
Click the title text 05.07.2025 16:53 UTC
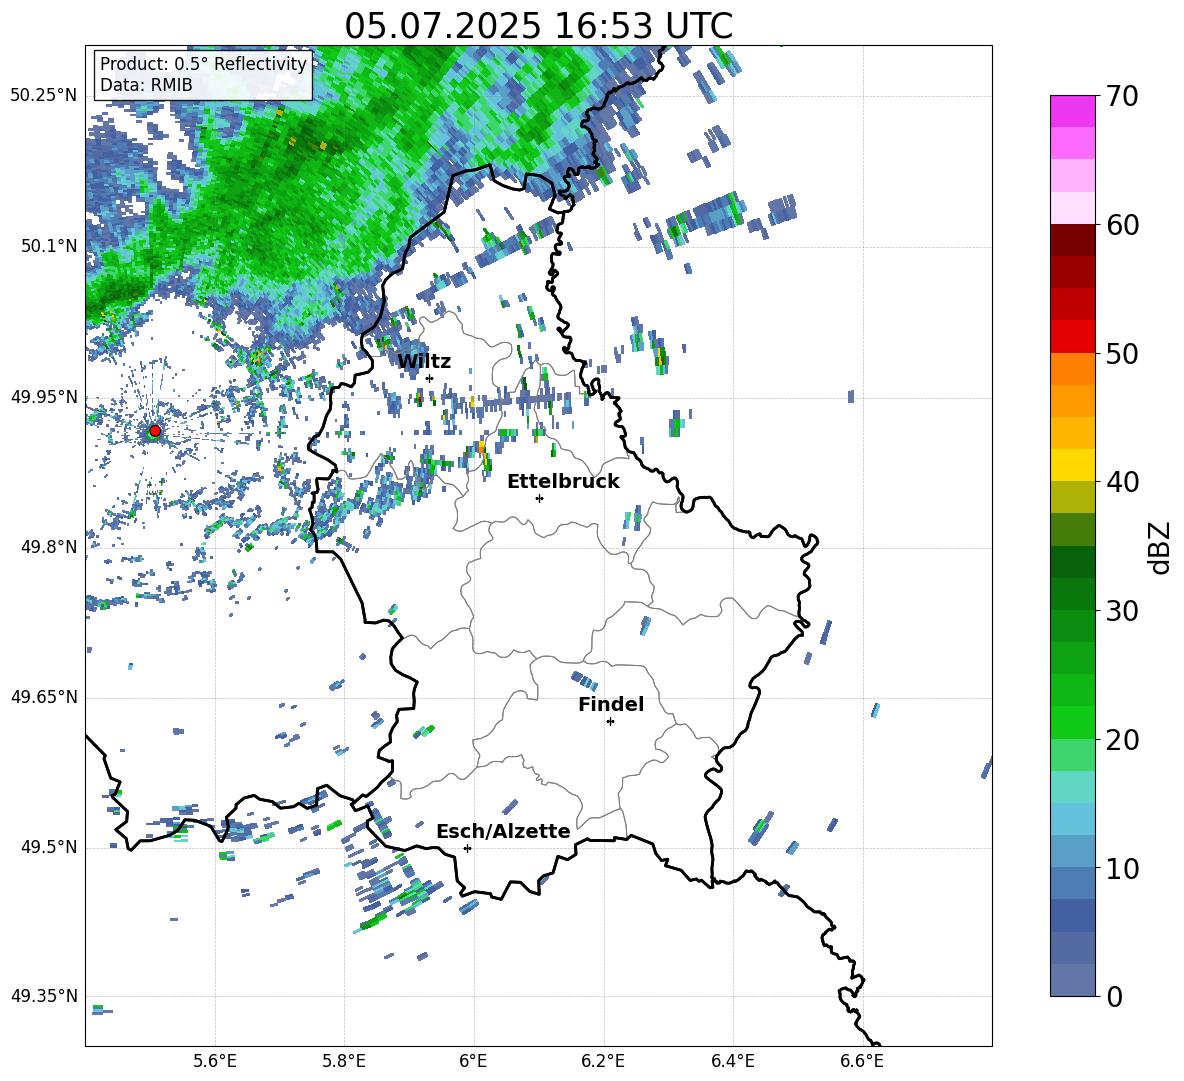coord(538,26)
